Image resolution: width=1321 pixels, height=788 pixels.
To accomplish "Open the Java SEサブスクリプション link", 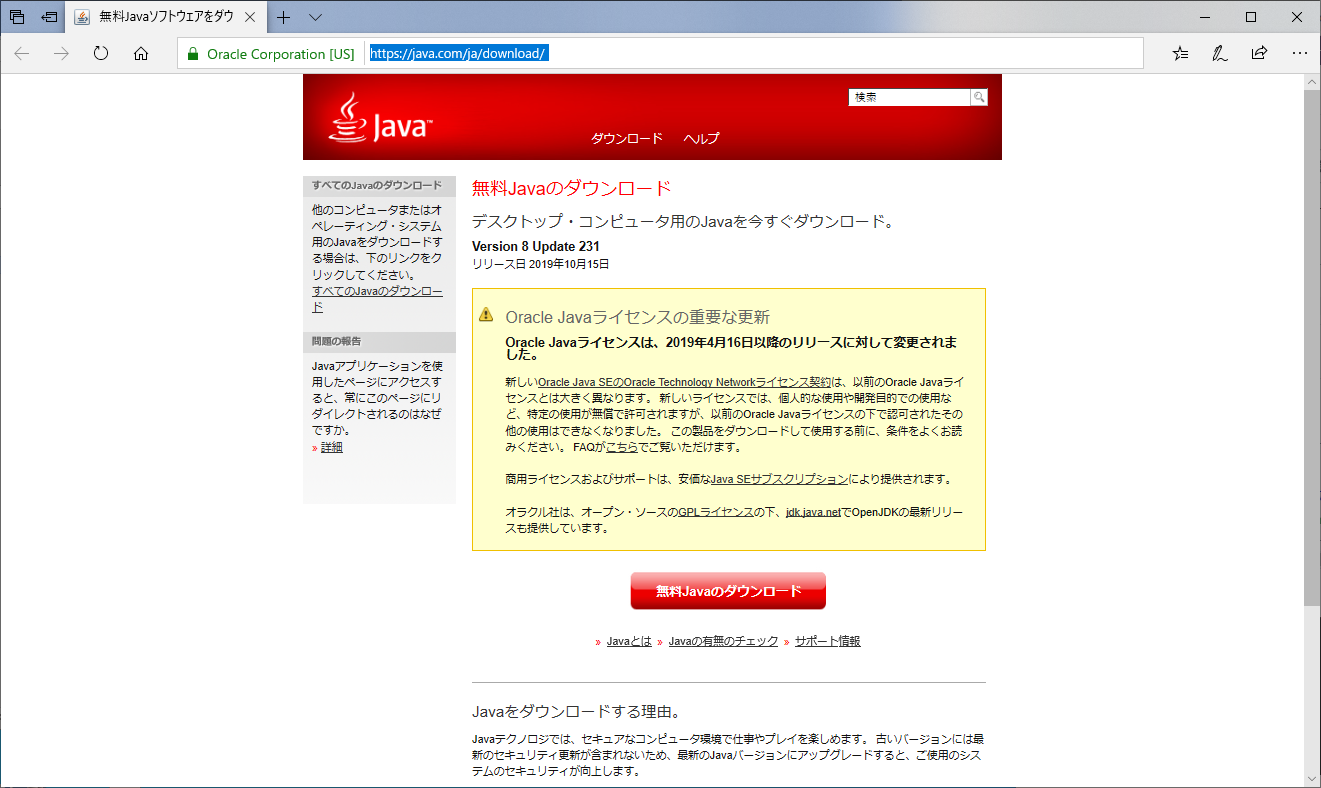I will (780, 479).
